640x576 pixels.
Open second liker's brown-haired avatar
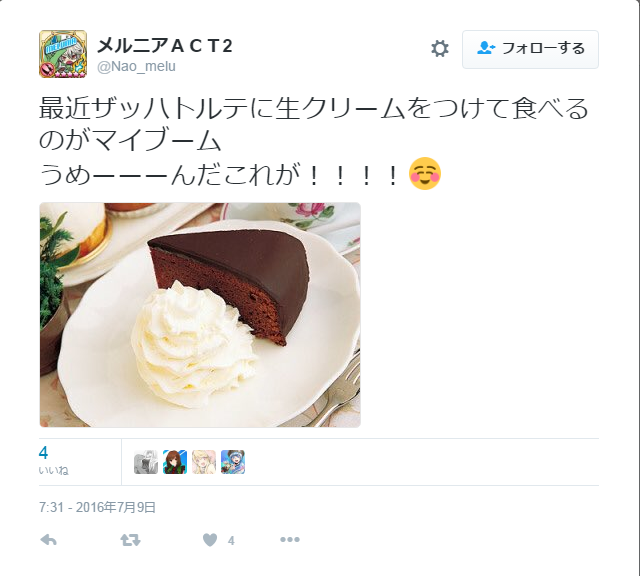(175, 462)
